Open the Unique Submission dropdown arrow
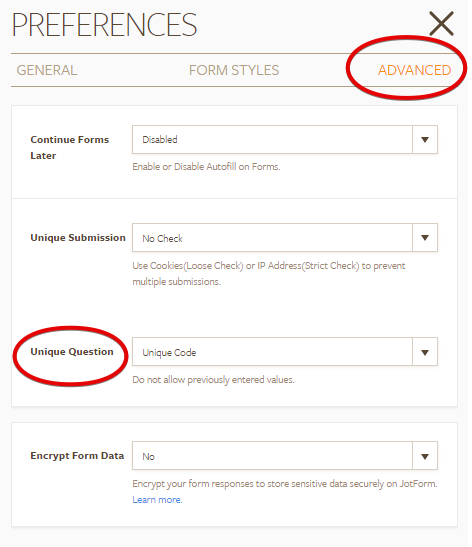 (425, 238)
